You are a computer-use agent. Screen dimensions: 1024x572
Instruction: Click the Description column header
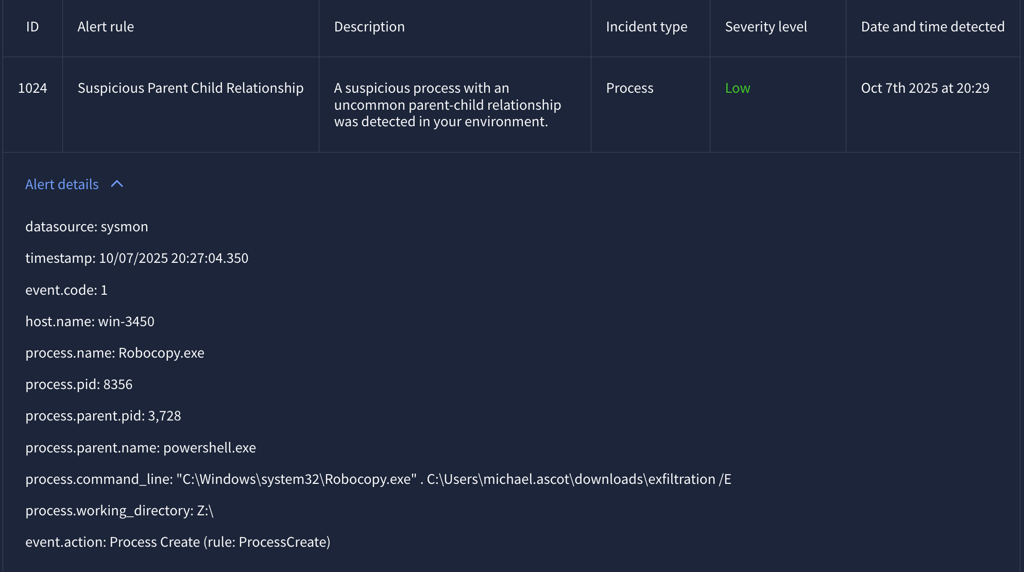pos(369,27)
